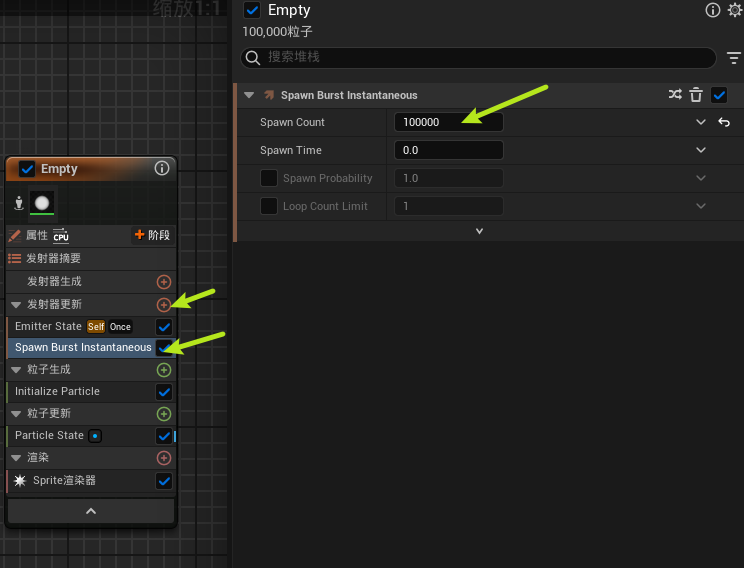
Task: Click the shuffle/version icon for Spawn Burst module
Action: tap(675, 94)
